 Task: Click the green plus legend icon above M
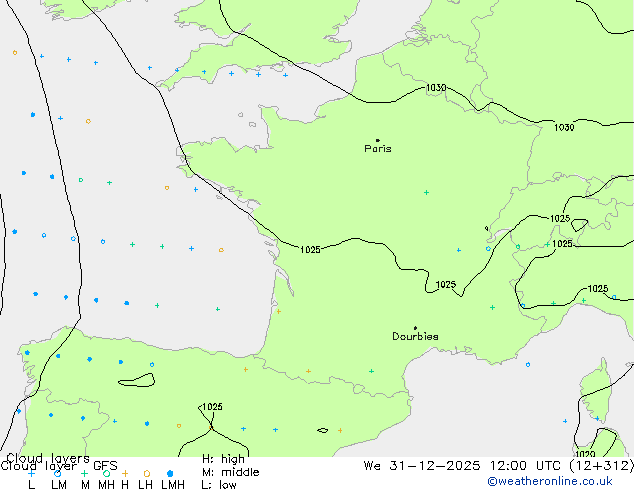pyautogui.click(x=84, y=473)
